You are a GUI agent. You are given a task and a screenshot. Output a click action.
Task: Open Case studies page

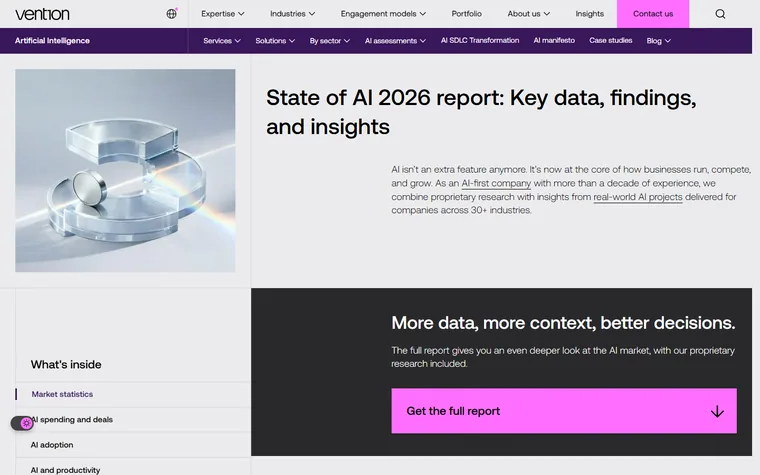(x=610, y=41)
